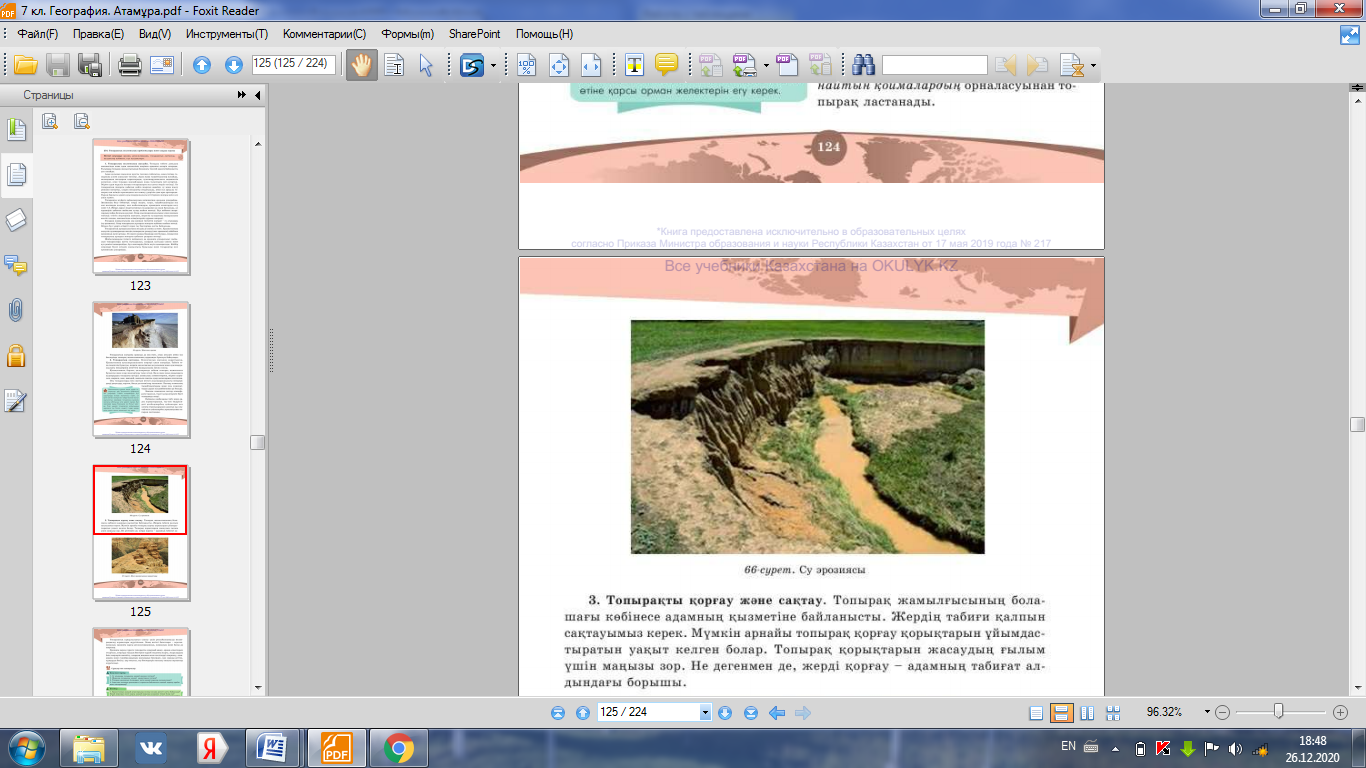Switch to Single Page view mode

[x=1036, y=713]
